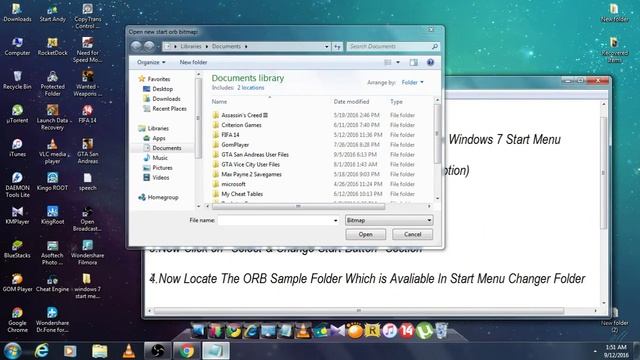Open the speech file on desktop

click(x=87, y=182)
